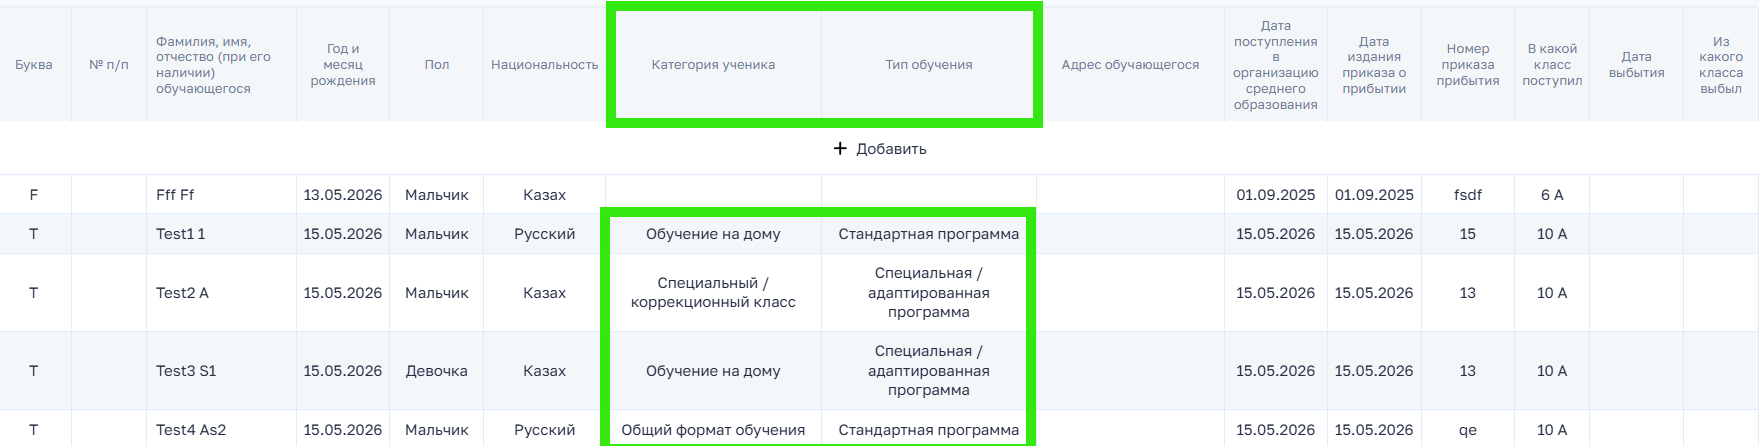Select student name Test3 S1

point(186,371)
